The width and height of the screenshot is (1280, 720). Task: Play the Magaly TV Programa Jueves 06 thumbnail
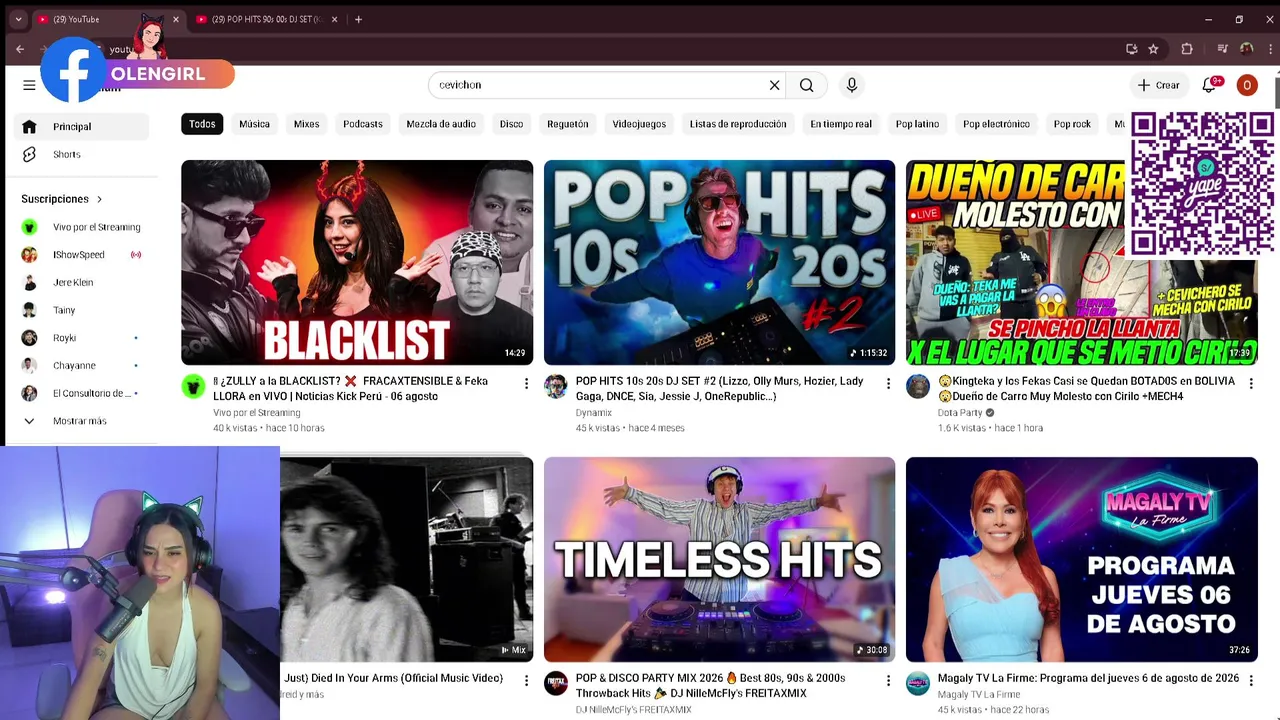tap(1082, 559)
